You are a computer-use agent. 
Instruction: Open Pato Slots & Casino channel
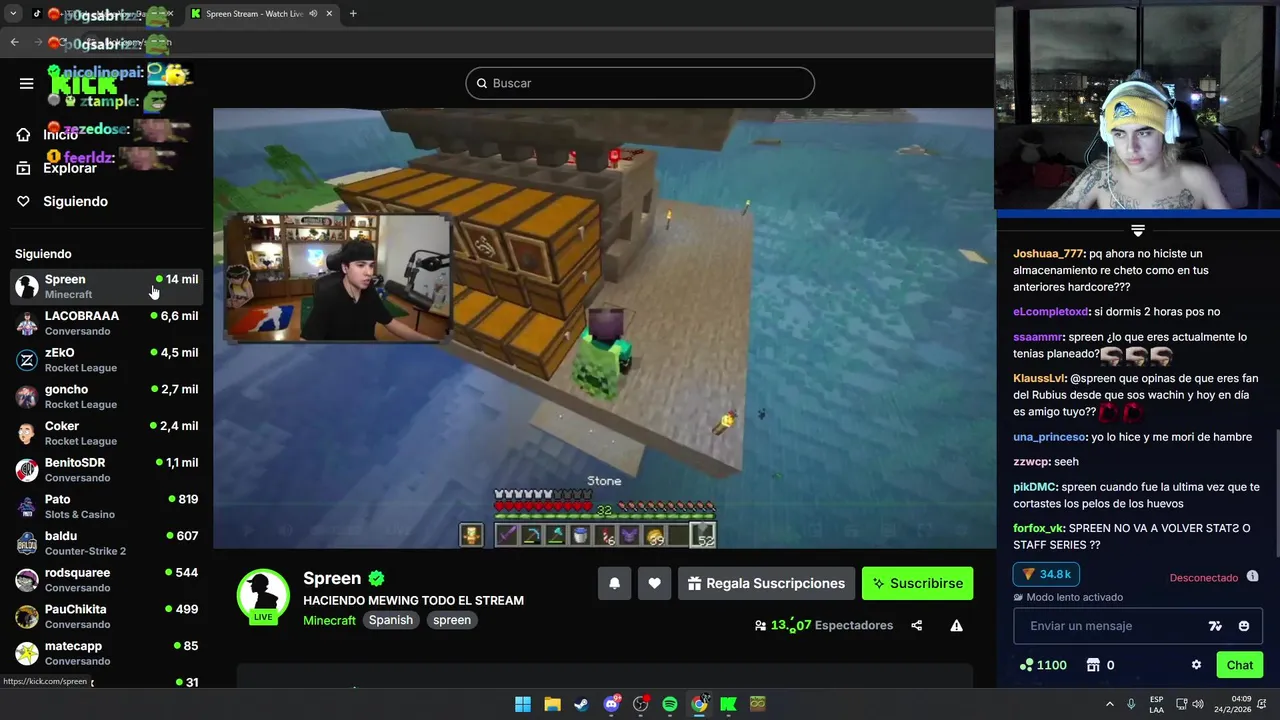click(107, 506)
